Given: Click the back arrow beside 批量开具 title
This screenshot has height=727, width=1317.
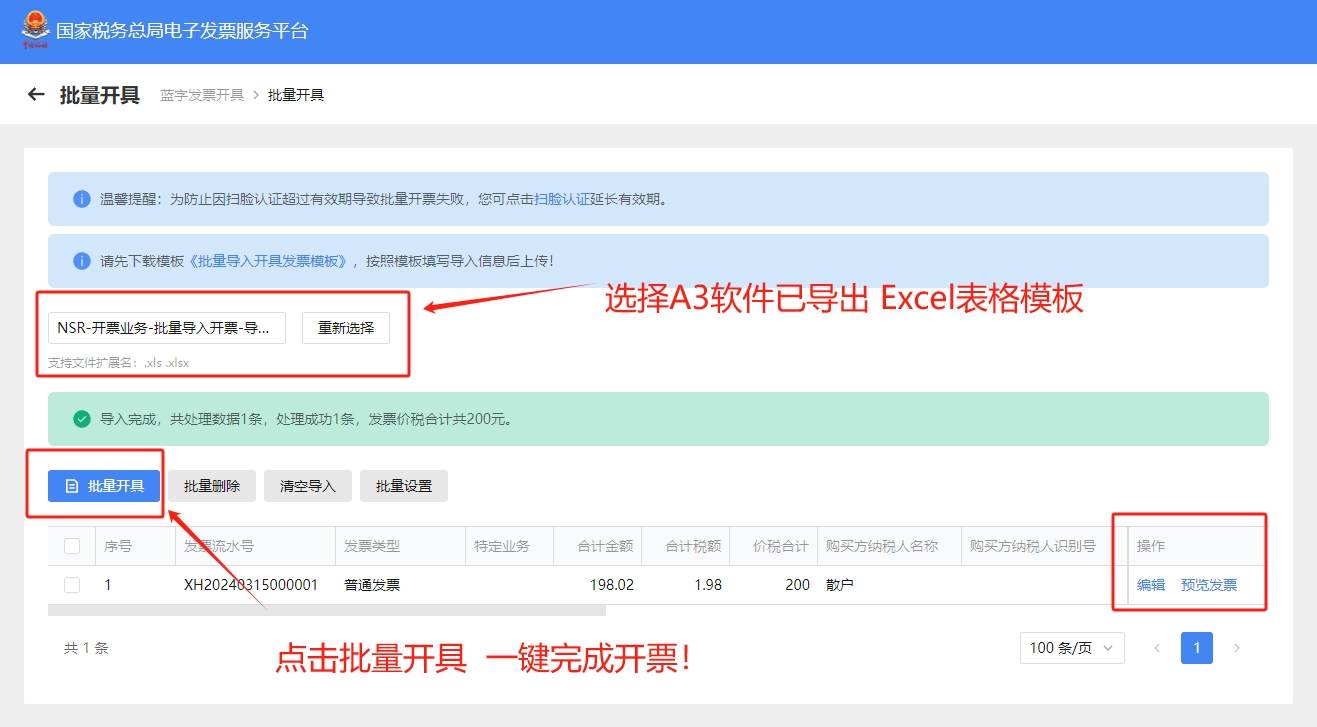Looking at the screenshot, I should pyautogui.click(x=36, y=94).
